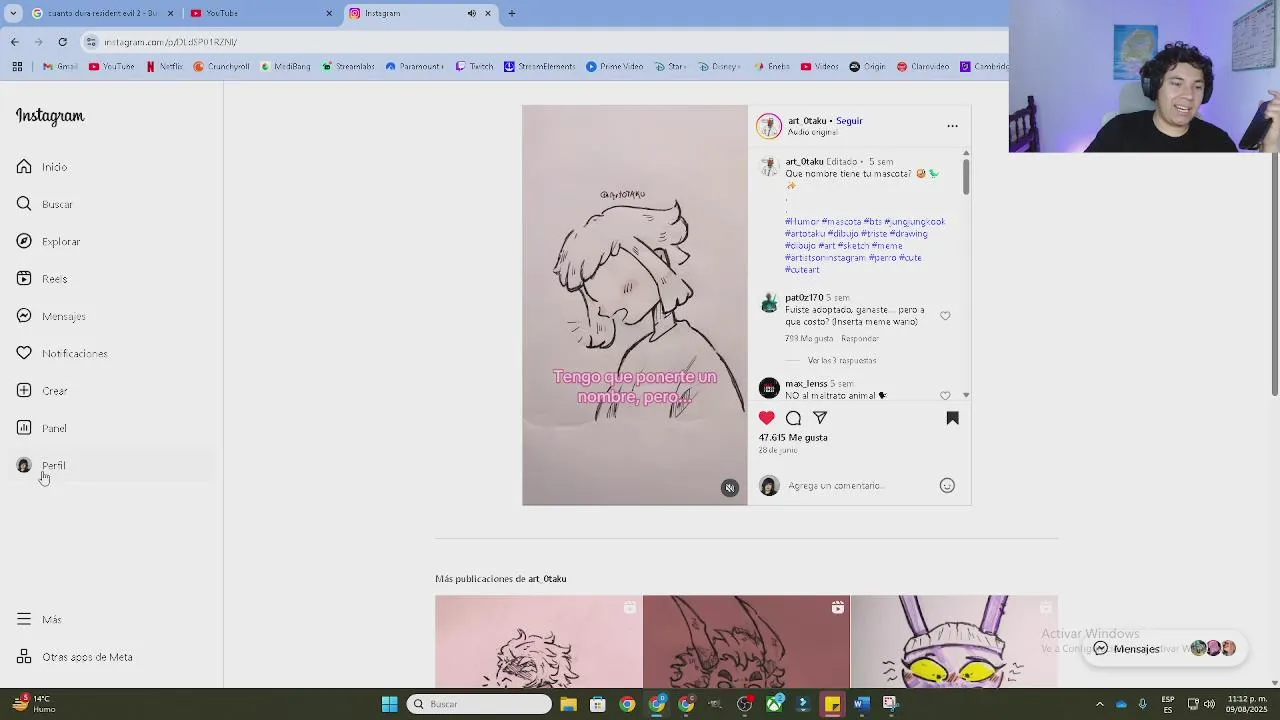Open Netflix bookmark

tap(165, 67)
